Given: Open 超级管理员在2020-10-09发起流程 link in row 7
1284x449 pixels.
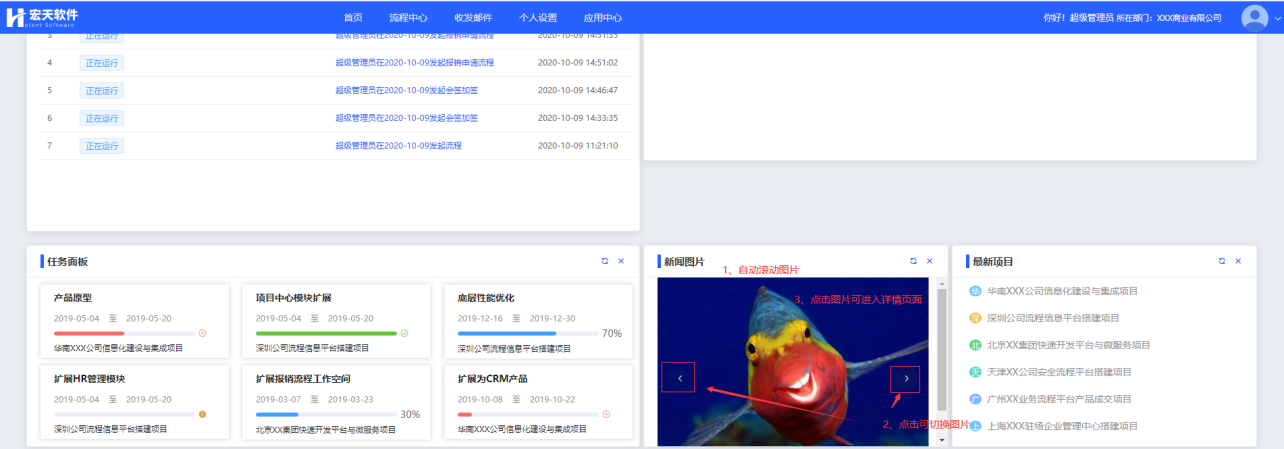Looking at the screenshot, I should 398,146.
